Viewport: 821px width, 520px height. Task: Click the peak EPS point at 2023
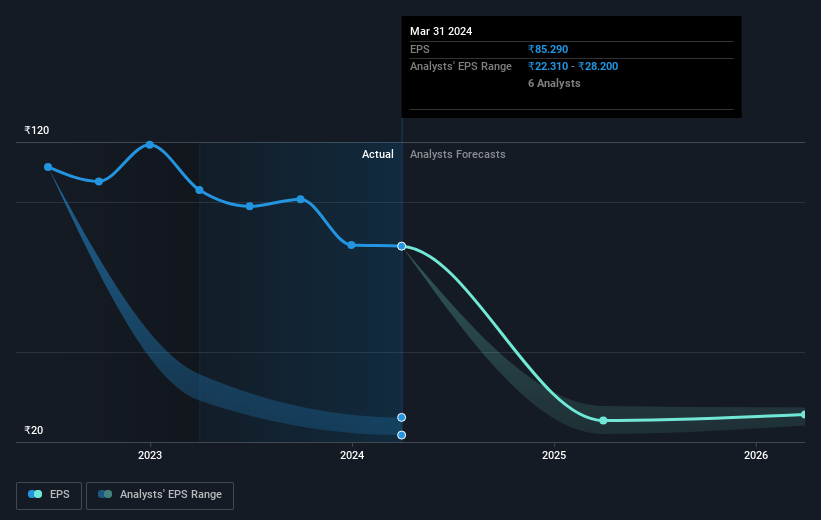(x=150, y=145)
